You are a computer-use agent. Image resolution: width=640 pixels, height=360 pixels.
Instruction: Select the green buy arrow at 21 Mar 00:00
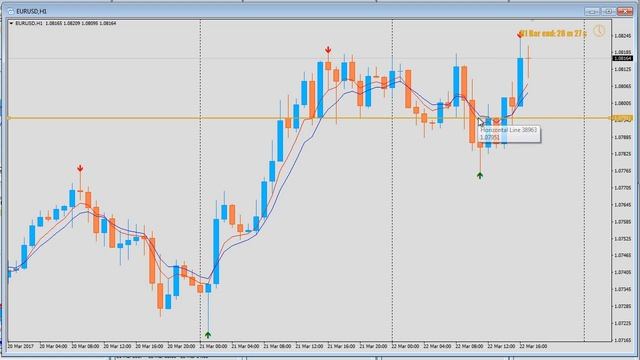pyautogui.click(x=208, y=335)
